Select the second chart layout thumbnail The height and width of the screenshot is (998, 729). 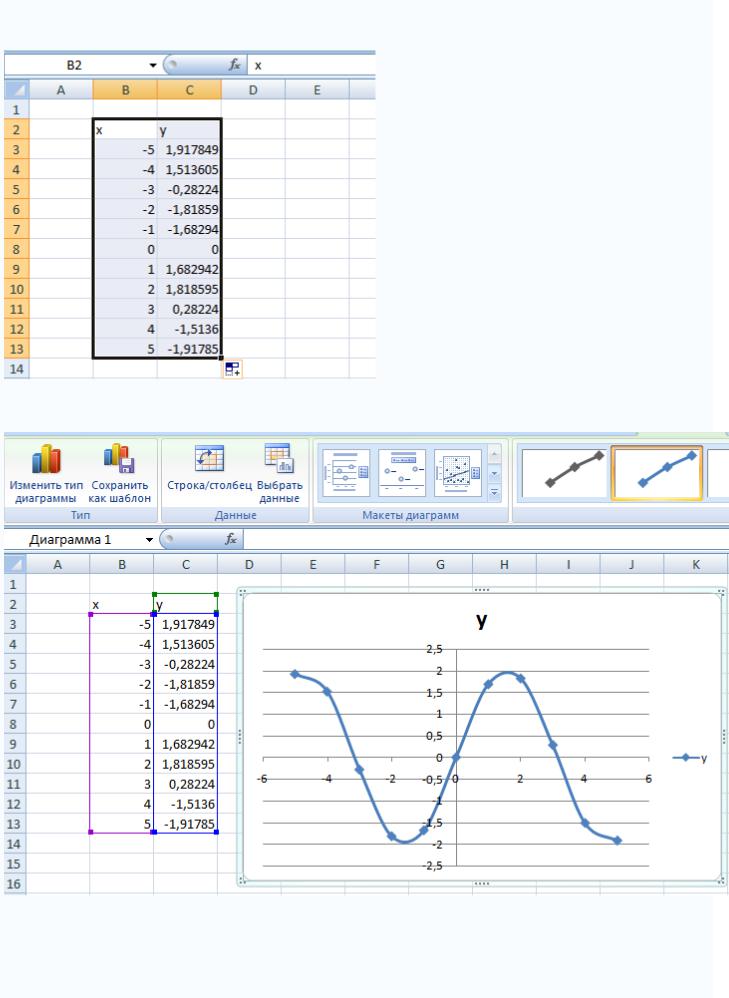click(x=402, y=473)
